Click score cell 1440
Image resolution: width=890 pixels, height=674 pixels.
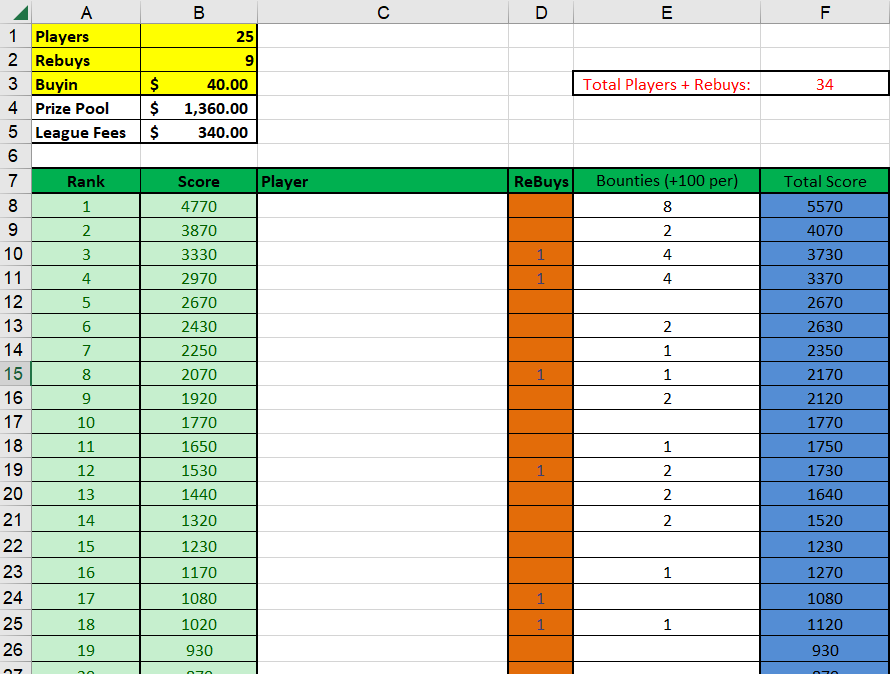tap(199, 494)
